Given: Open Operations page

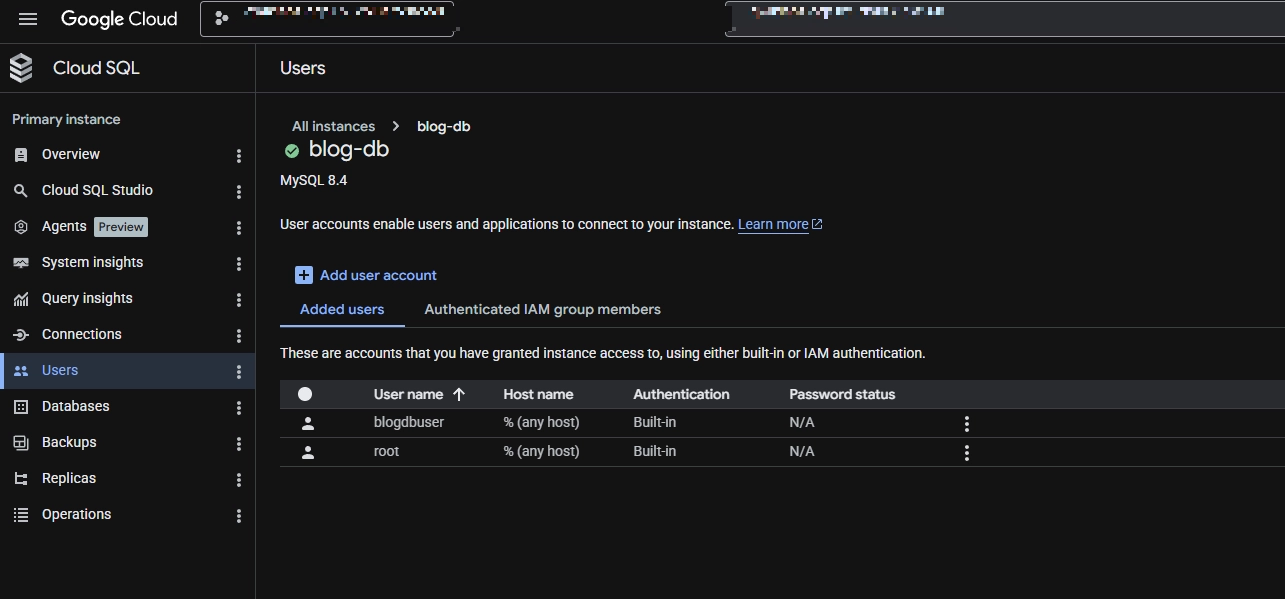Looking at the screenshot, I should 76,514.
